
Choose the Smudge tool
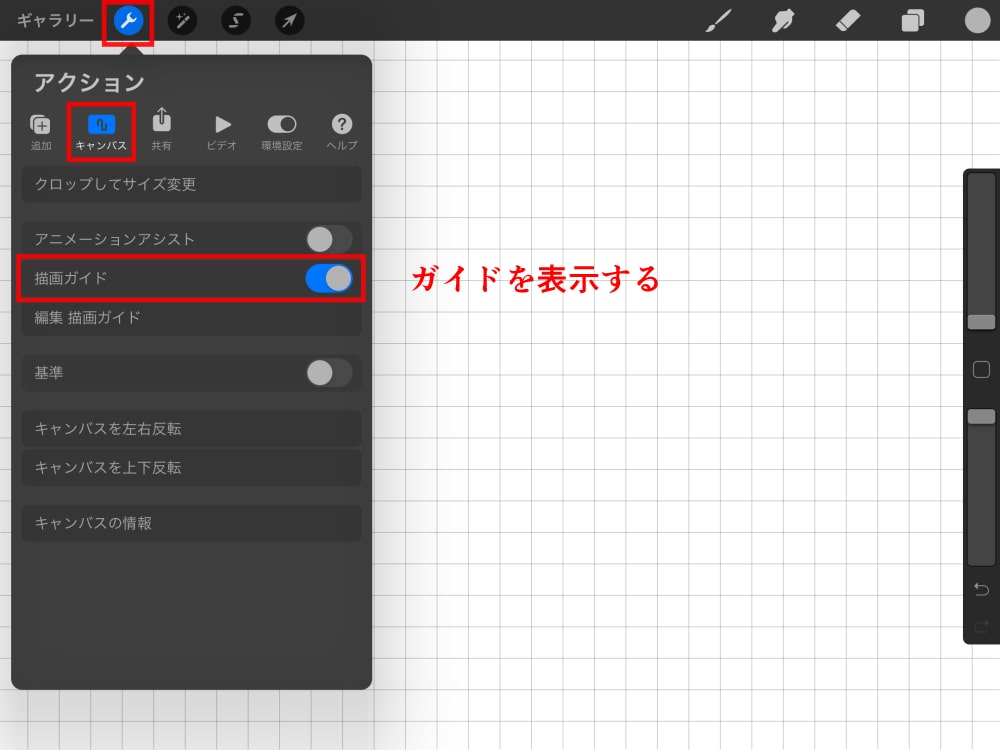(781, 20)
